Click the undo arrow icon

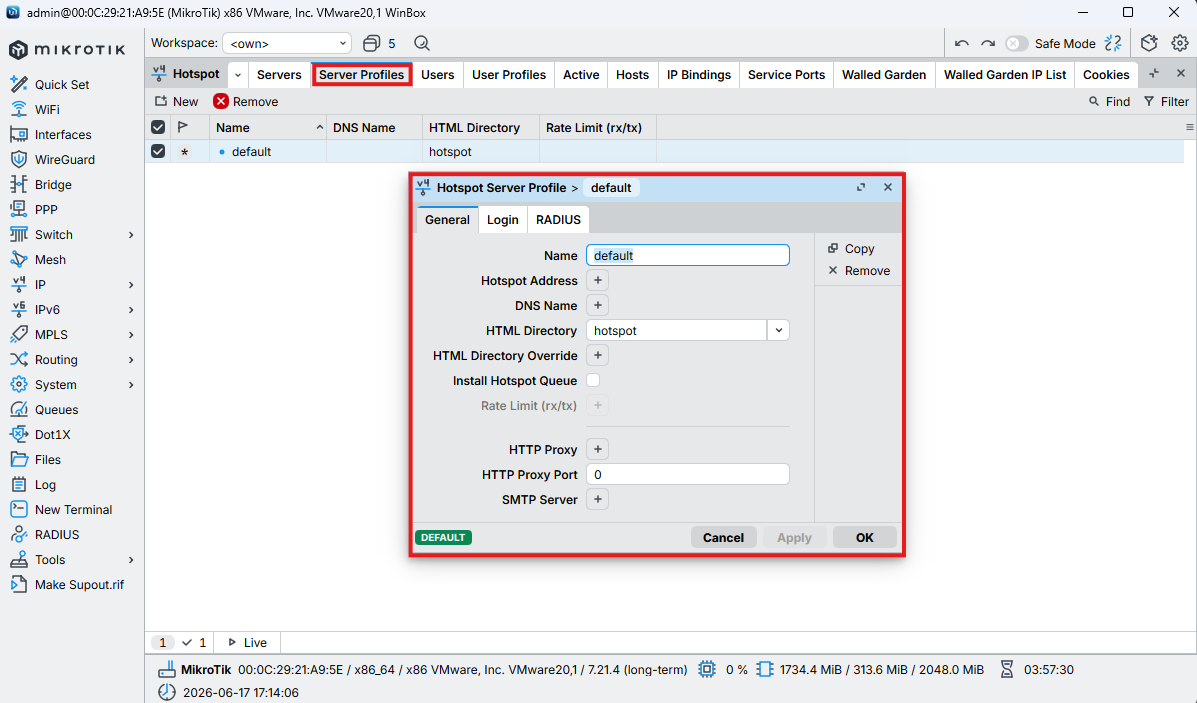pyautogui.click(x=962, y=44)
